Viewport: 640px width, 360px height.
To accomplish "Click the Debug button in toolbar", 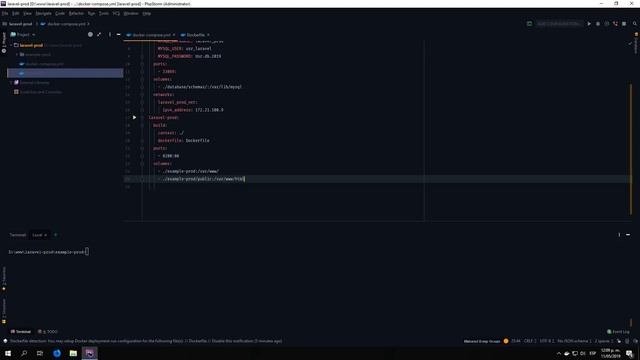I will (x=598, y=24).
